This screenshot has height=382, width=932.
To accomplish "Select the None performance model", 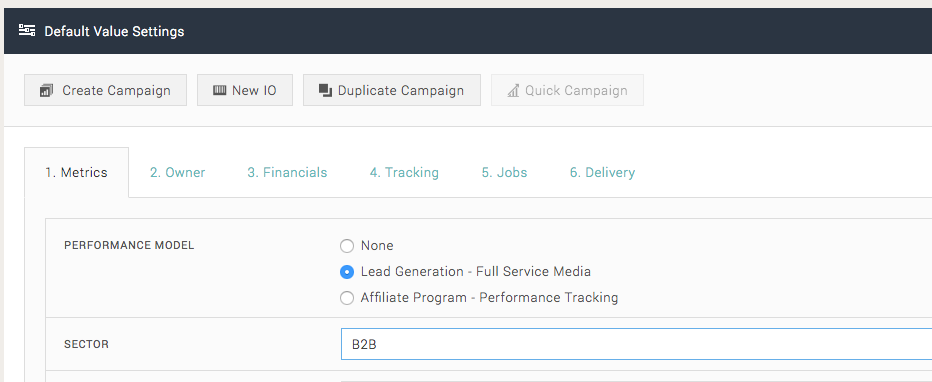I will [347, 245].
